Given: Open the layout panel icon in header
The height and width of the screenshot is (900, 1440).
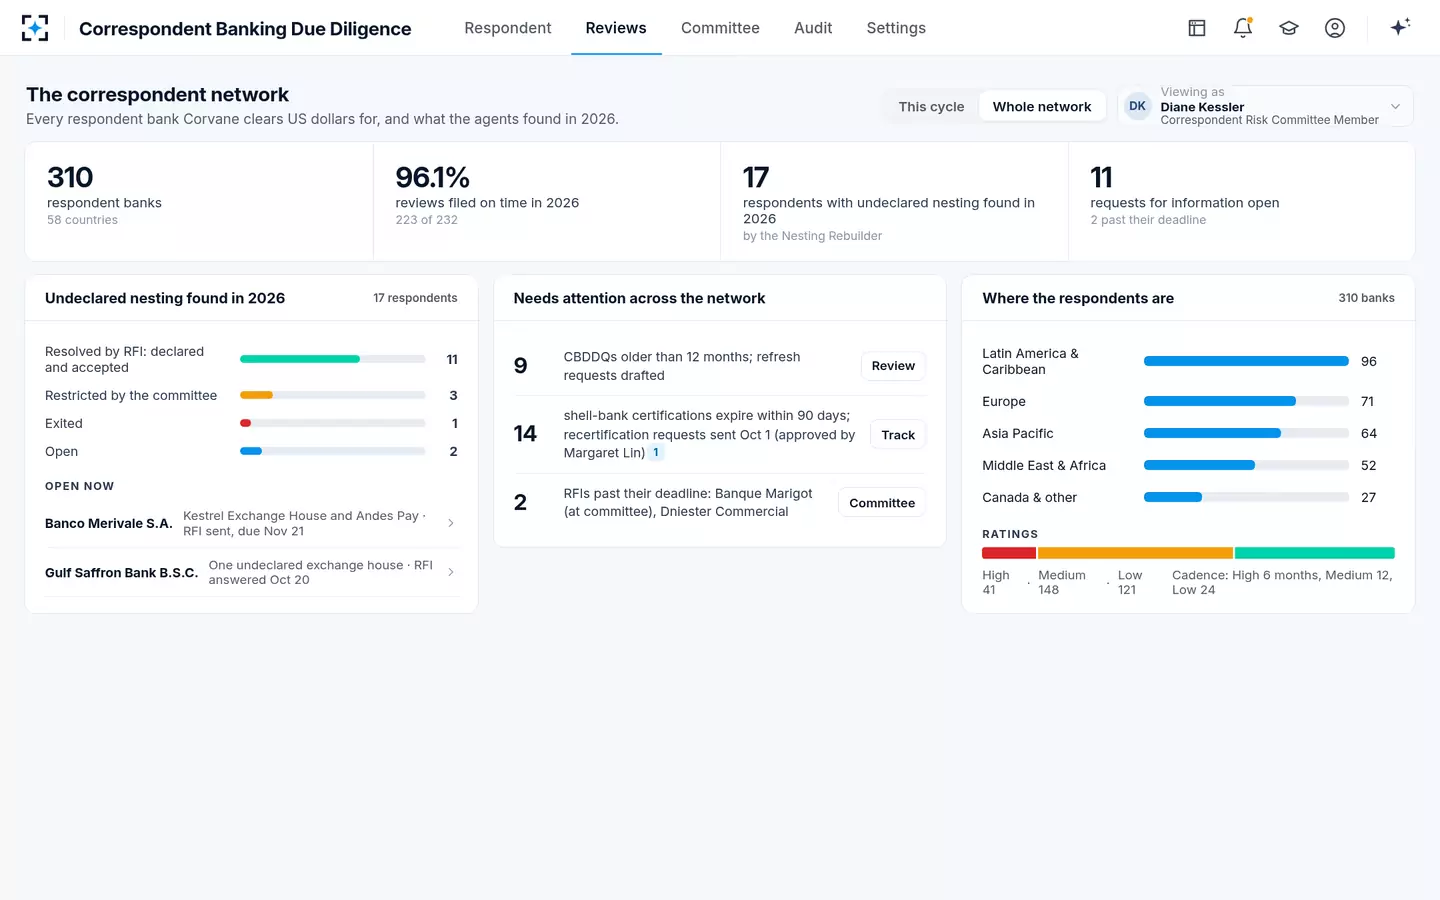Looking at the screenshot, I should (1197, 28).
